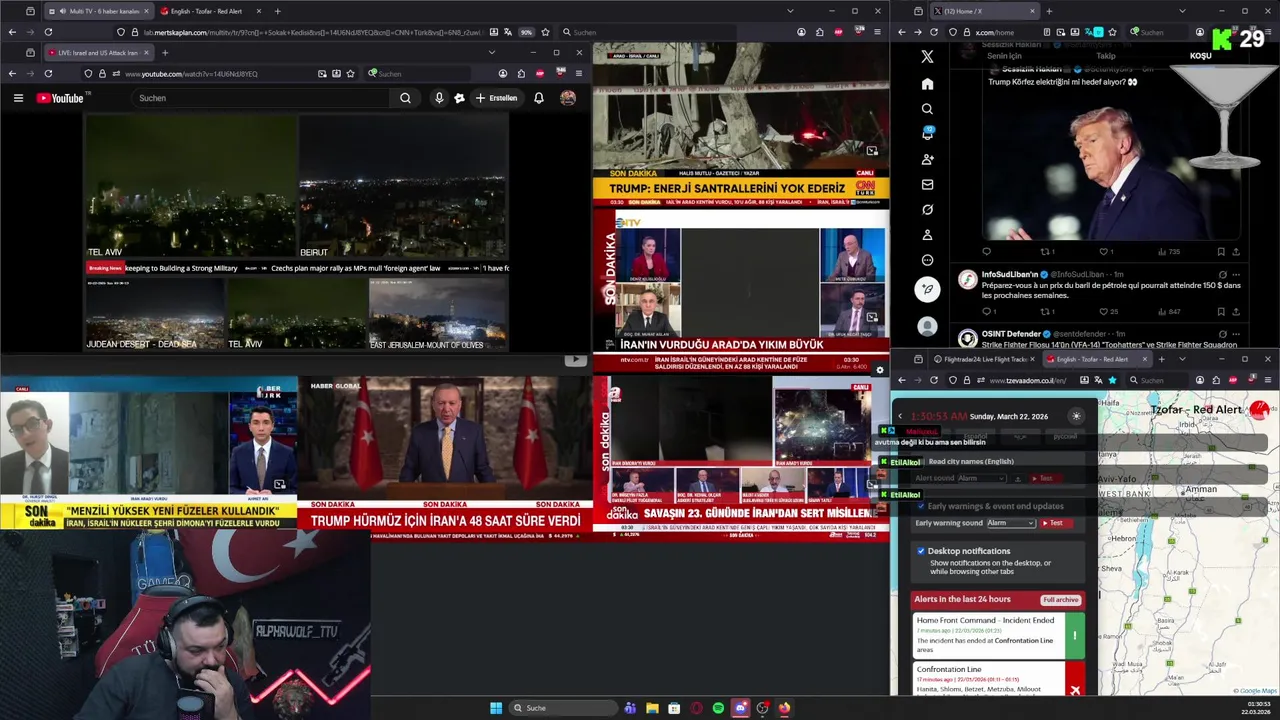Toggle Tzofar light/dark theme sun button
The width and height of the screenshot is (1280, 720).
(x=1076, y=416)
